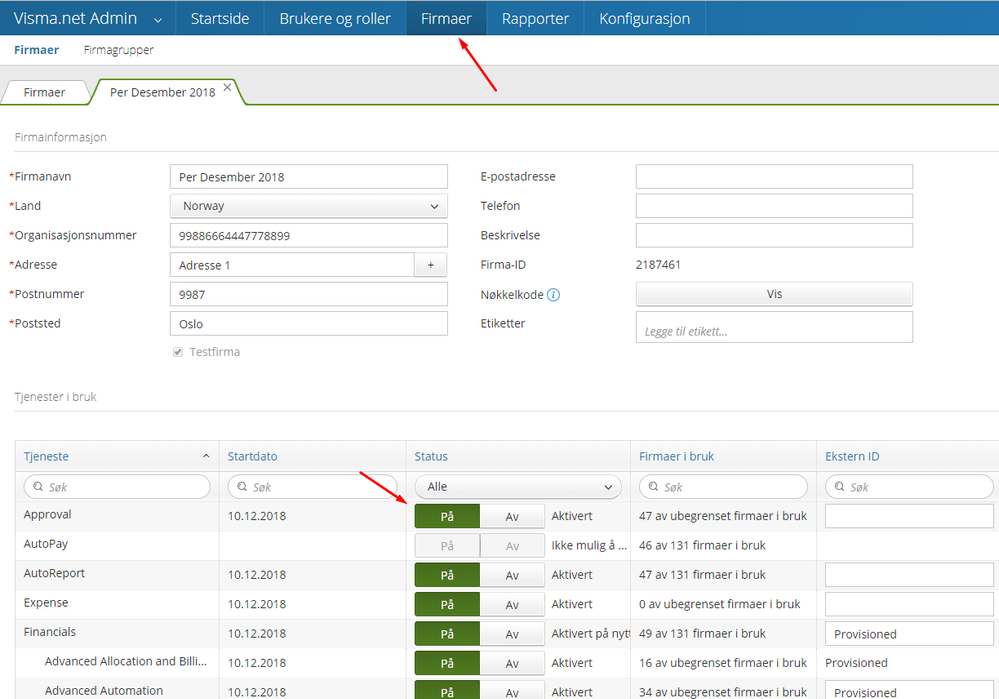
Task: Open the Konfigurasjon menu
Action: pyautogui.click(x=644, y=18)
